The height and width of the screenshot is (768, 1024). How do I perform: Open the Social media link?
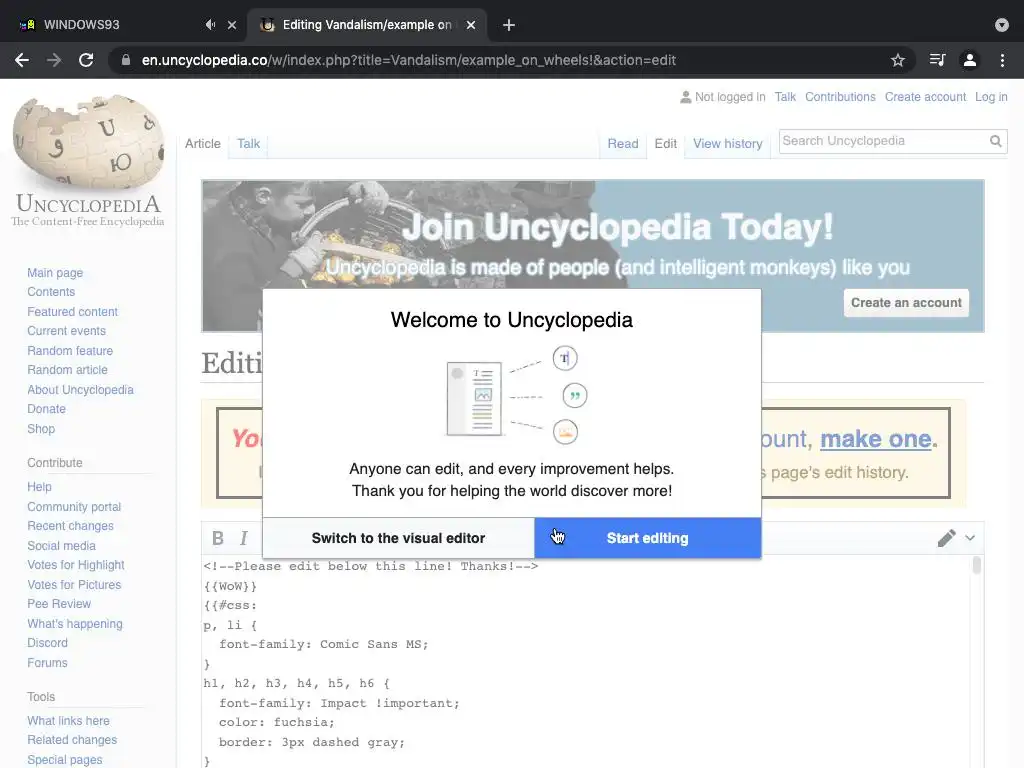61,546
